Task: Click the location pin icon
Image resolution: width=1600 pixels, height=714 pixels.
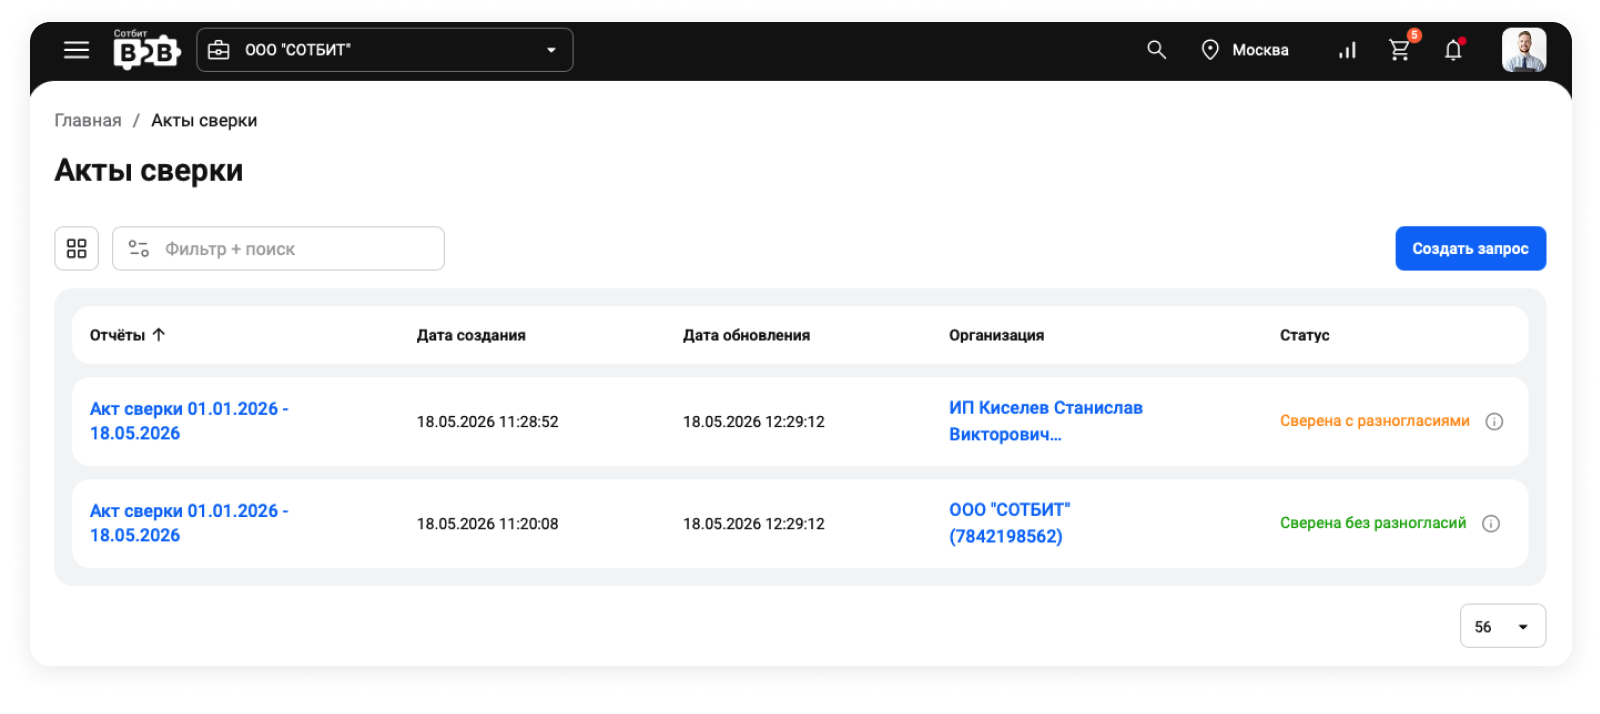Action: pos(1210,50)
